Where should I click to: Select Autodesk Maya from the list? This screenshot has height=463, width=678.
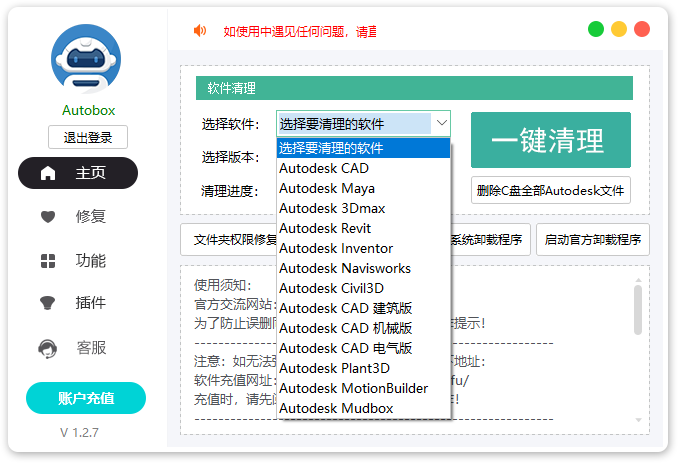point(363,188)
